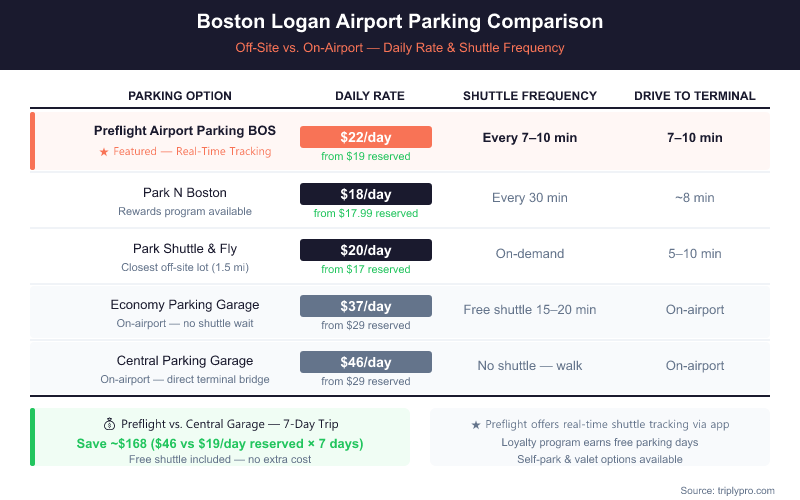
Task: Open Preflight Airport Parking BOS listing
Action: pyautogui.click(x=185, y=131)
